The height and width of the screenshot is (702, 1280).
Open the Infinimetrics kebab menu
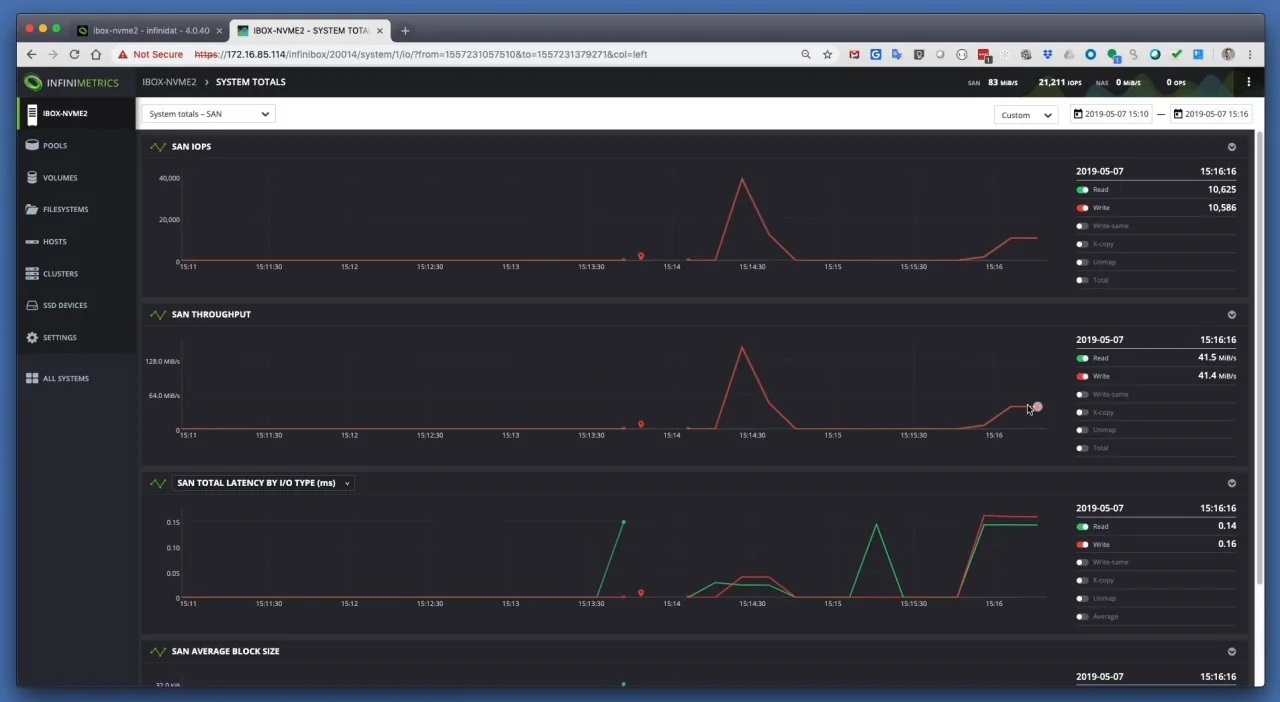point(1248,82)
